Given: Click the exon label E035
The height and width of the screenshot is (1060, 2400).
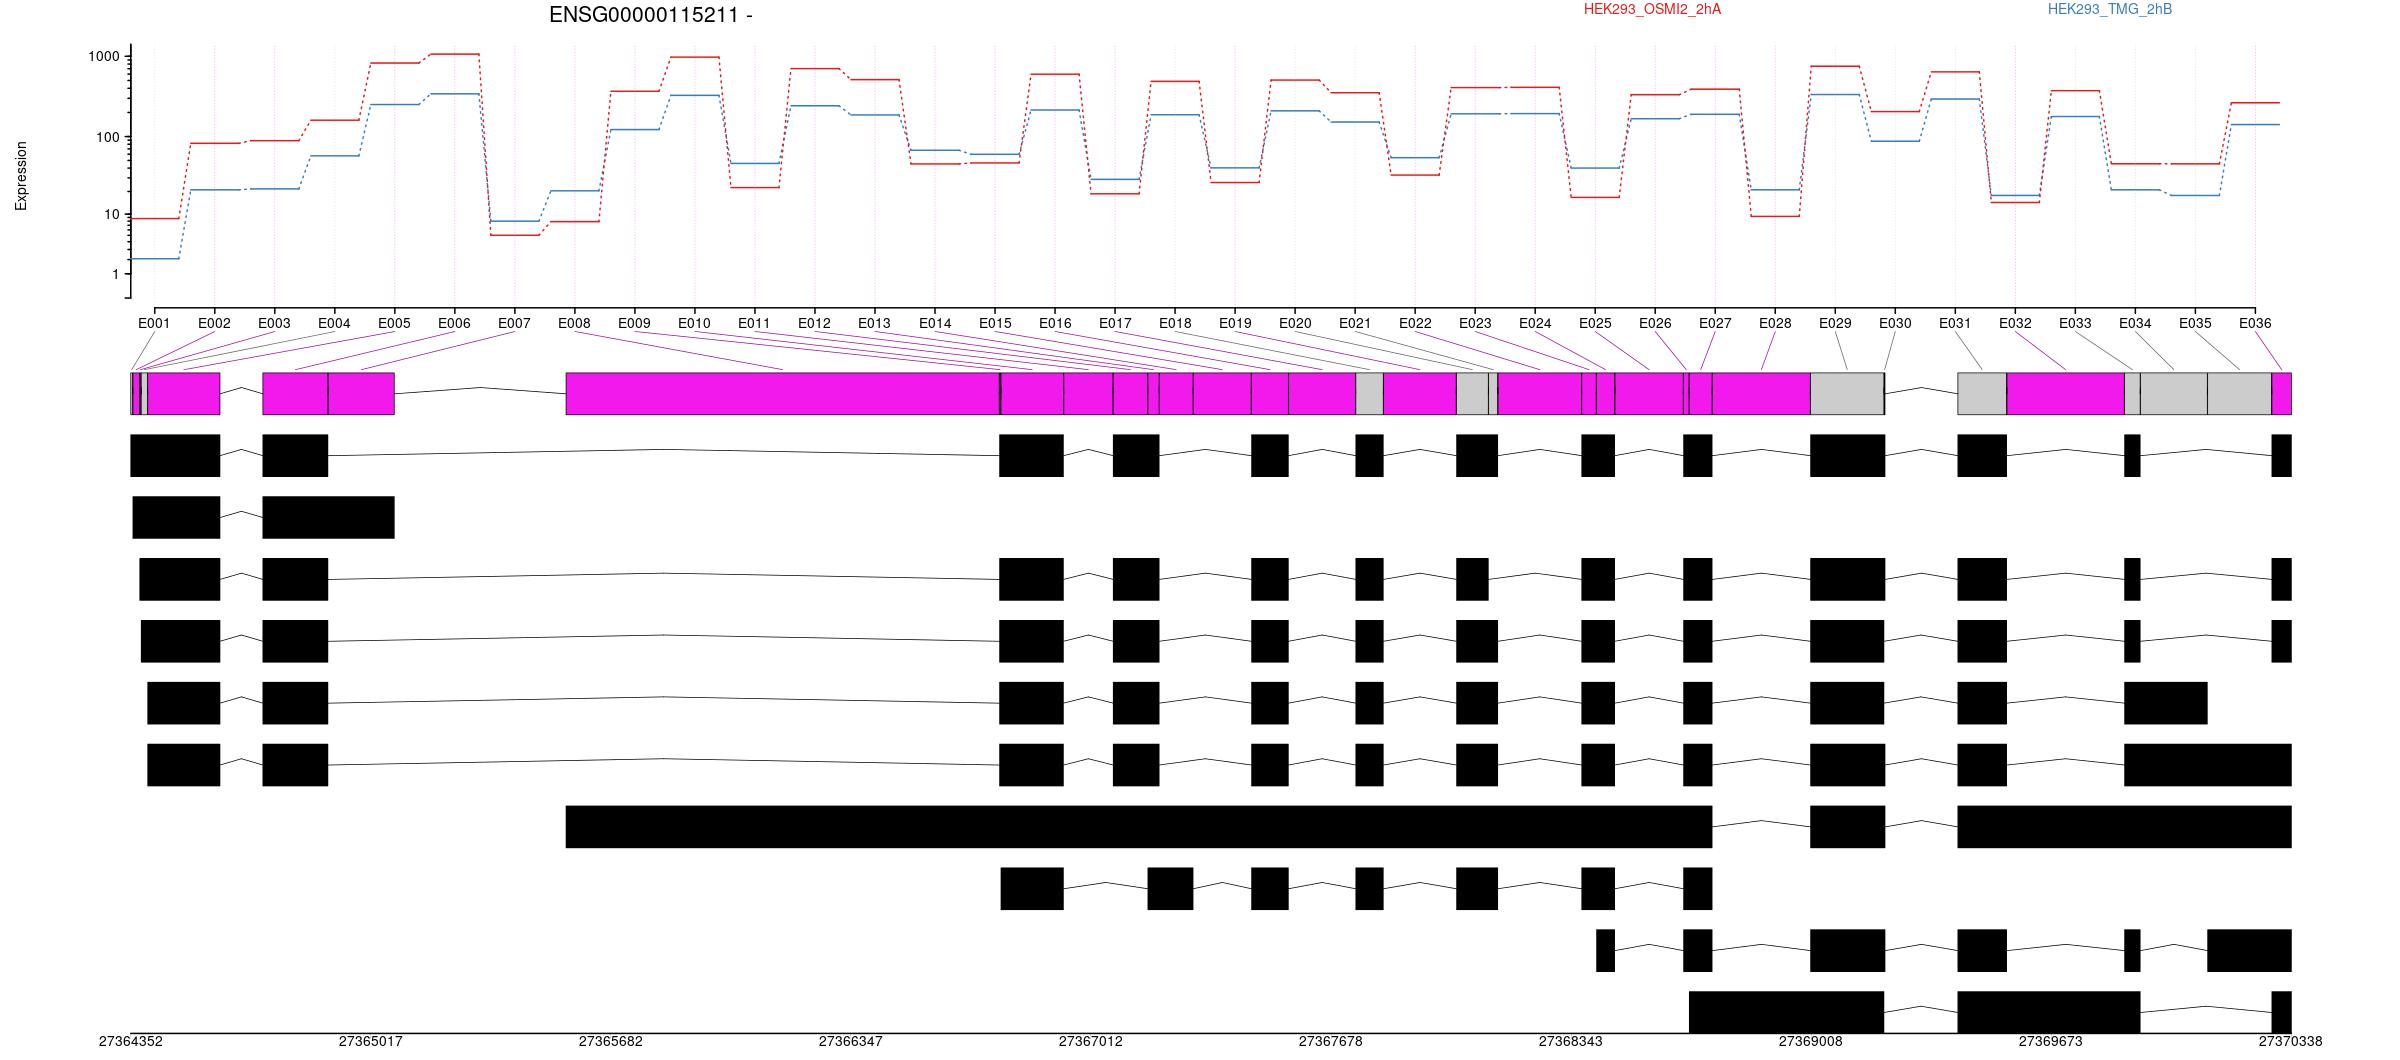Looking at the screenshot, I should point(2195,323).
